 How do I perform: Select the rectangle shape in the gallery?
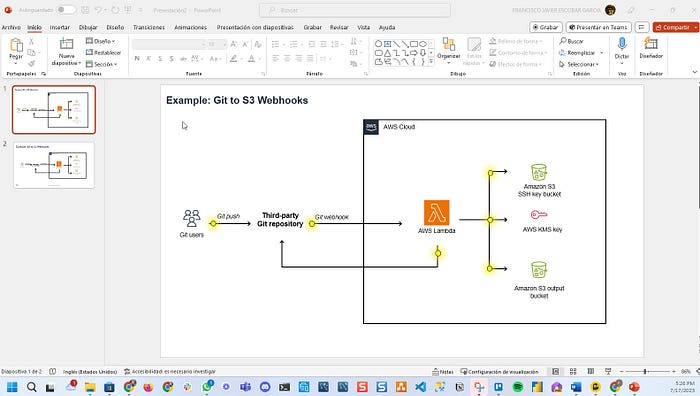pyautogui.click(x=414, y=44)
